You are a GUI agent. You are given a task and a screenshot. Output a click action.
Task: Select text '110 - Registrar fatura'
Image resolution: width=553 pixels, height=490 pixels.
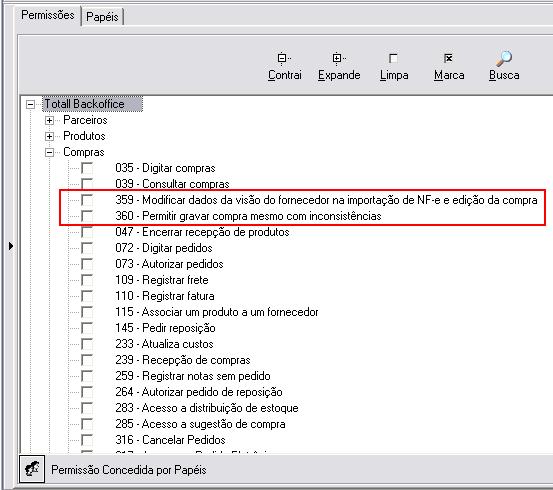point(165,296)
